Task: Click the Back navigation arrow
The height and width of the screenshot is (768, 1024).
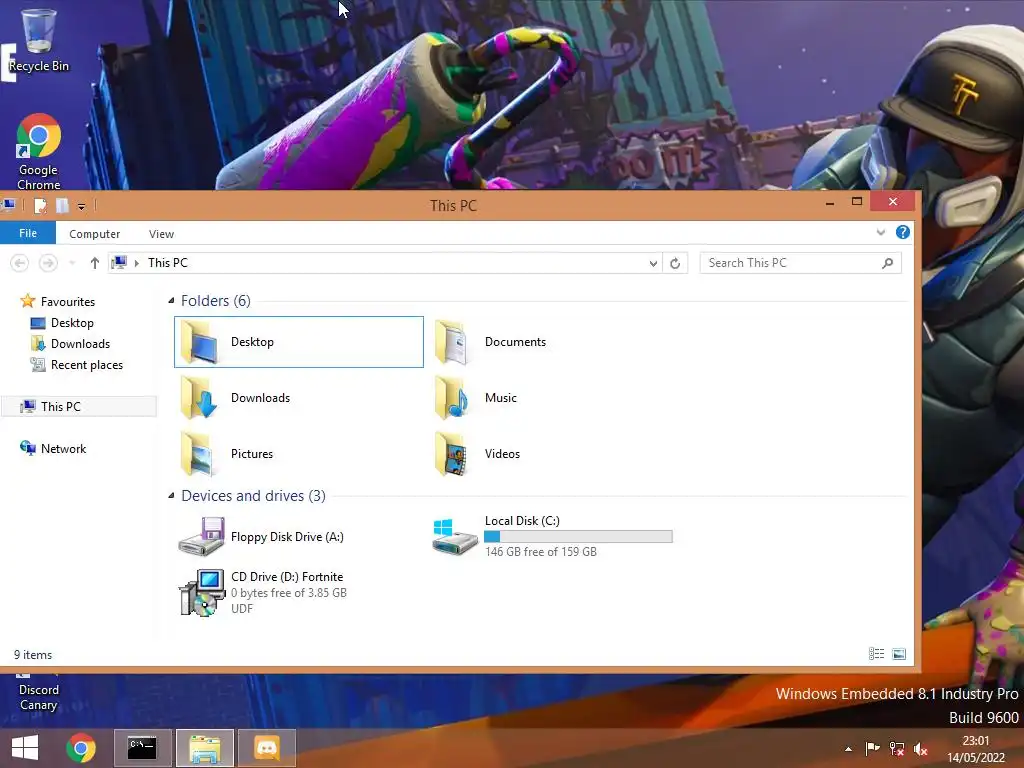Action: click(20, 263)
